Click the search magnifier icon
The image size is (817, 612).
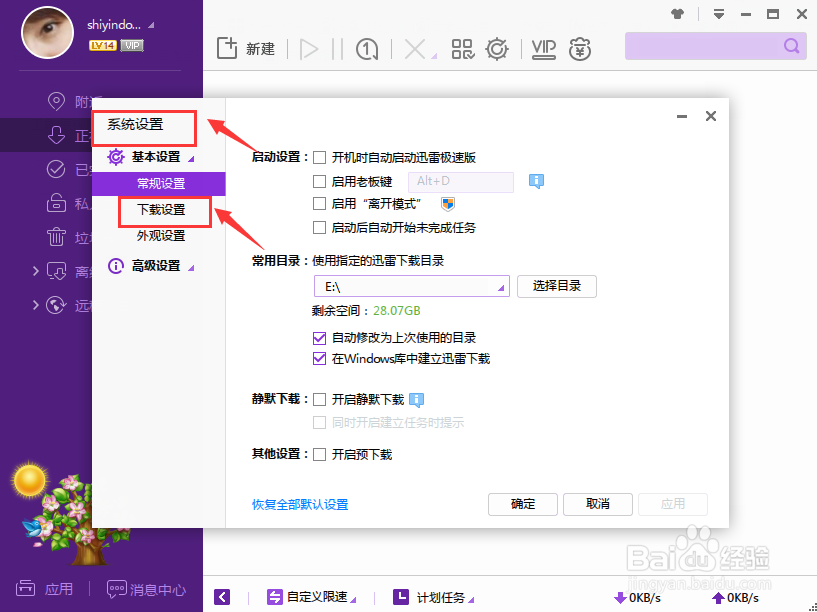pos(791,46)
